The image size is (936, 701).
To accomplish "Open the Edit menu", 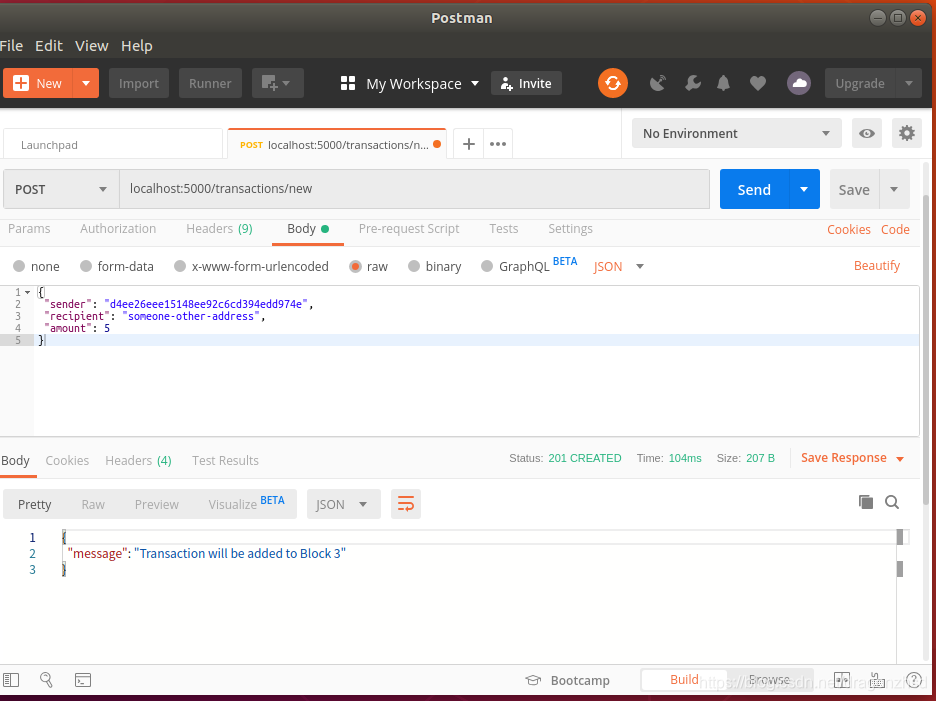I will [x=49, y=46].
